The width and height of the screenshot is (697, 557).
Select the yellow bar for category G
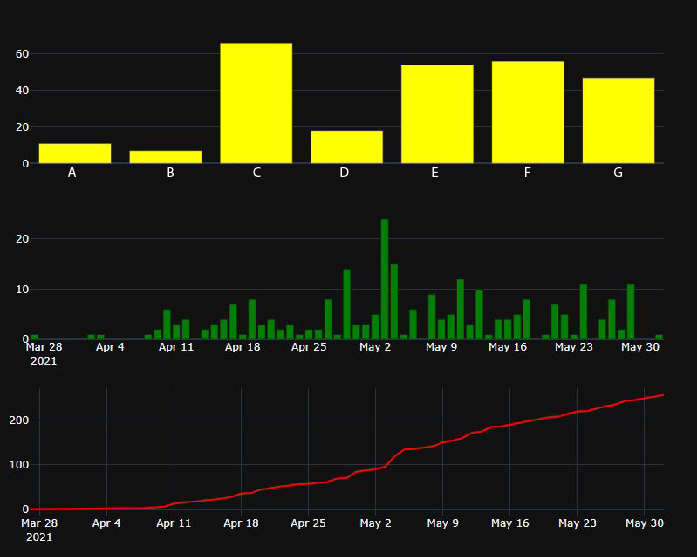[x=618, y=120]
